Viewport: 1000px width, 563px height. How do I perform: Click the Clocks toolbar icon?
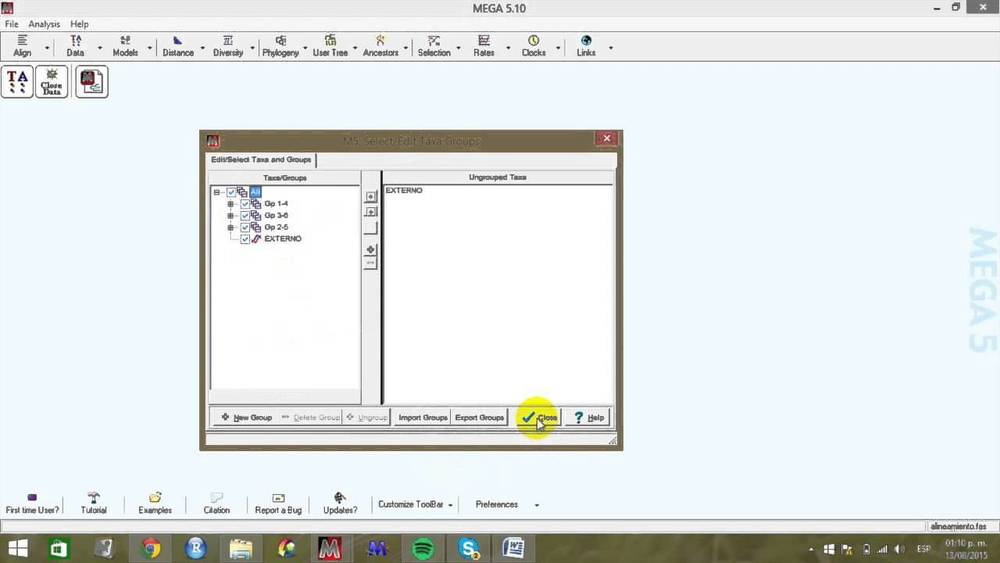(x=533, y=46)
